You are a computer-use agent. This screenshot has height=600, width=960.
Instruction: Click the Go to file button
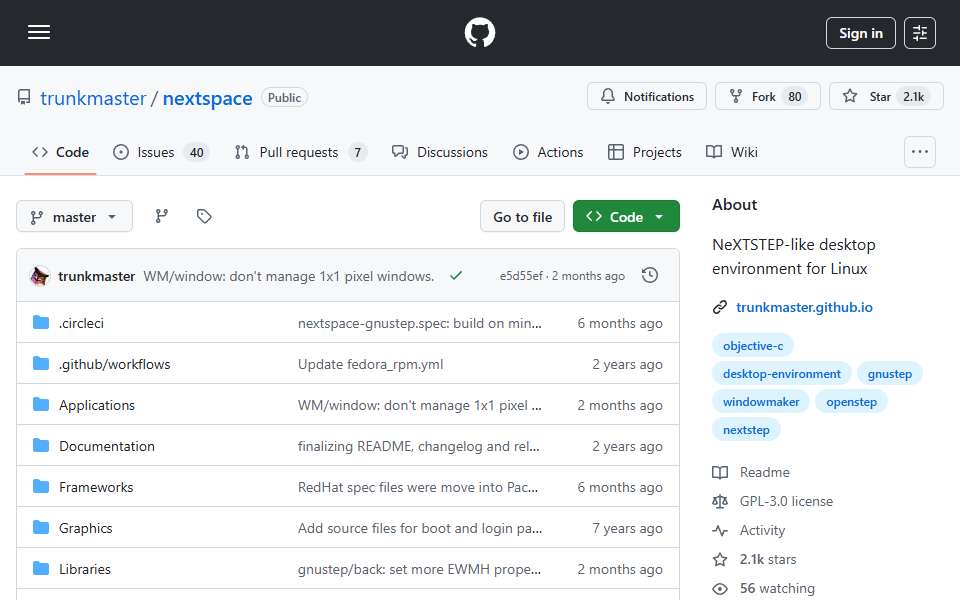click(x=522, y=217)
